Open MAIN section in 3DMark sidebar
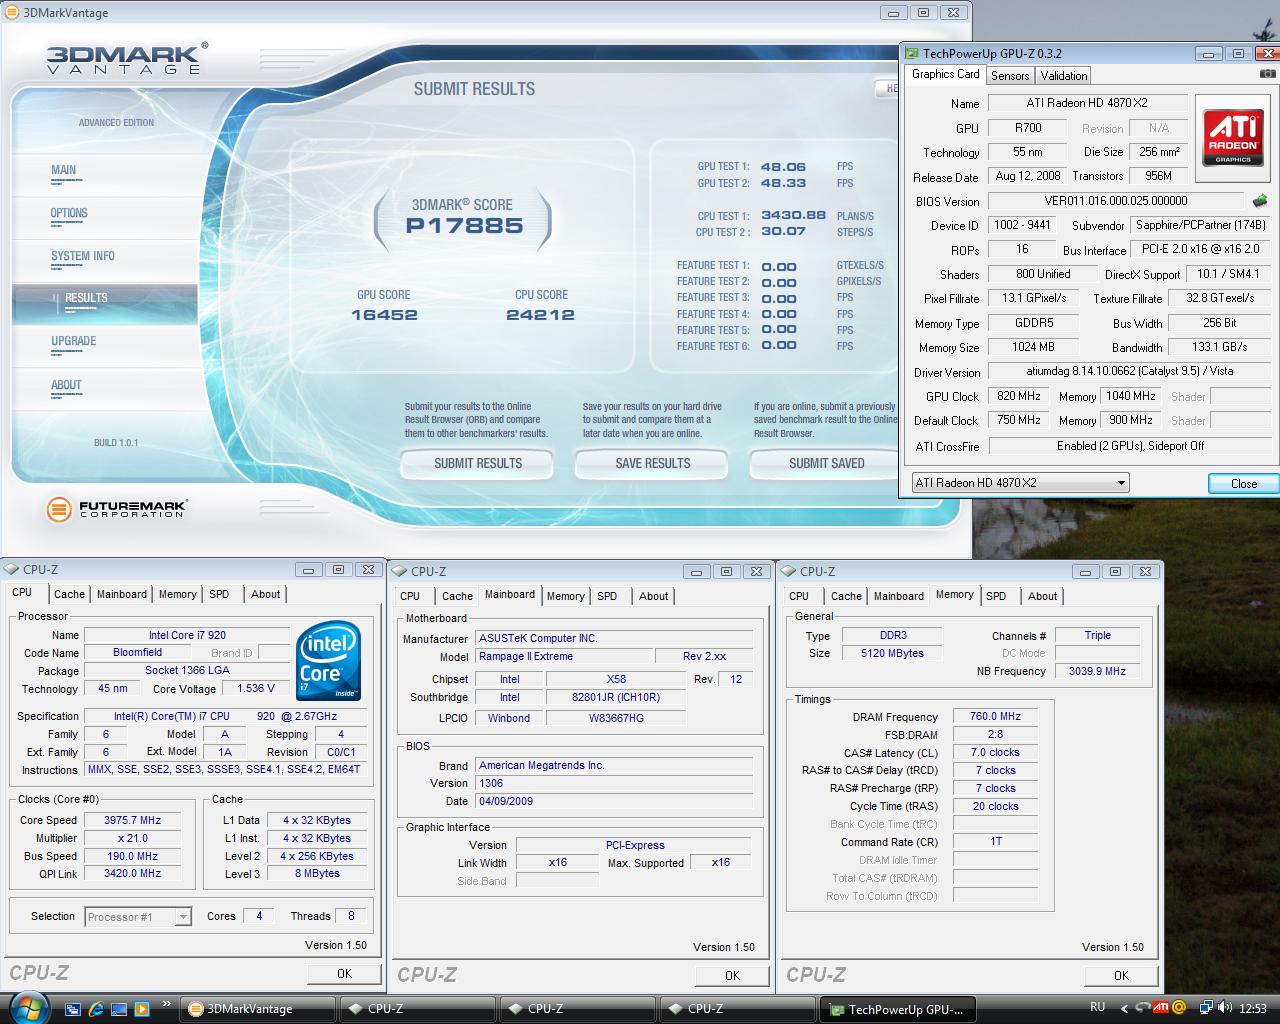 pyautogui.click(x=64, y=170)
